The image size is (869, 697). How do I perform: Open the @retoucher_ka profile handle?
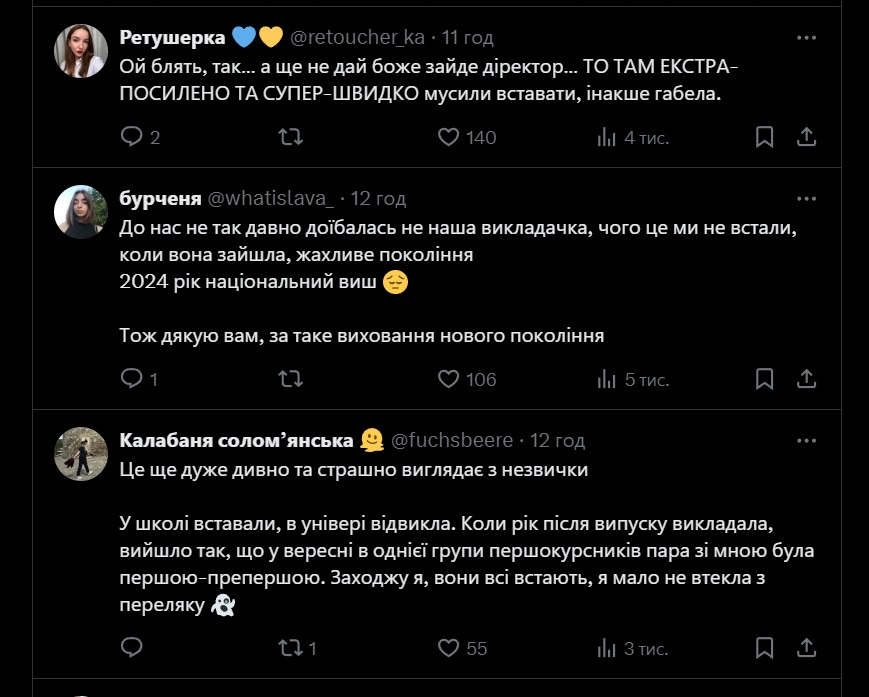coord(357,38)
